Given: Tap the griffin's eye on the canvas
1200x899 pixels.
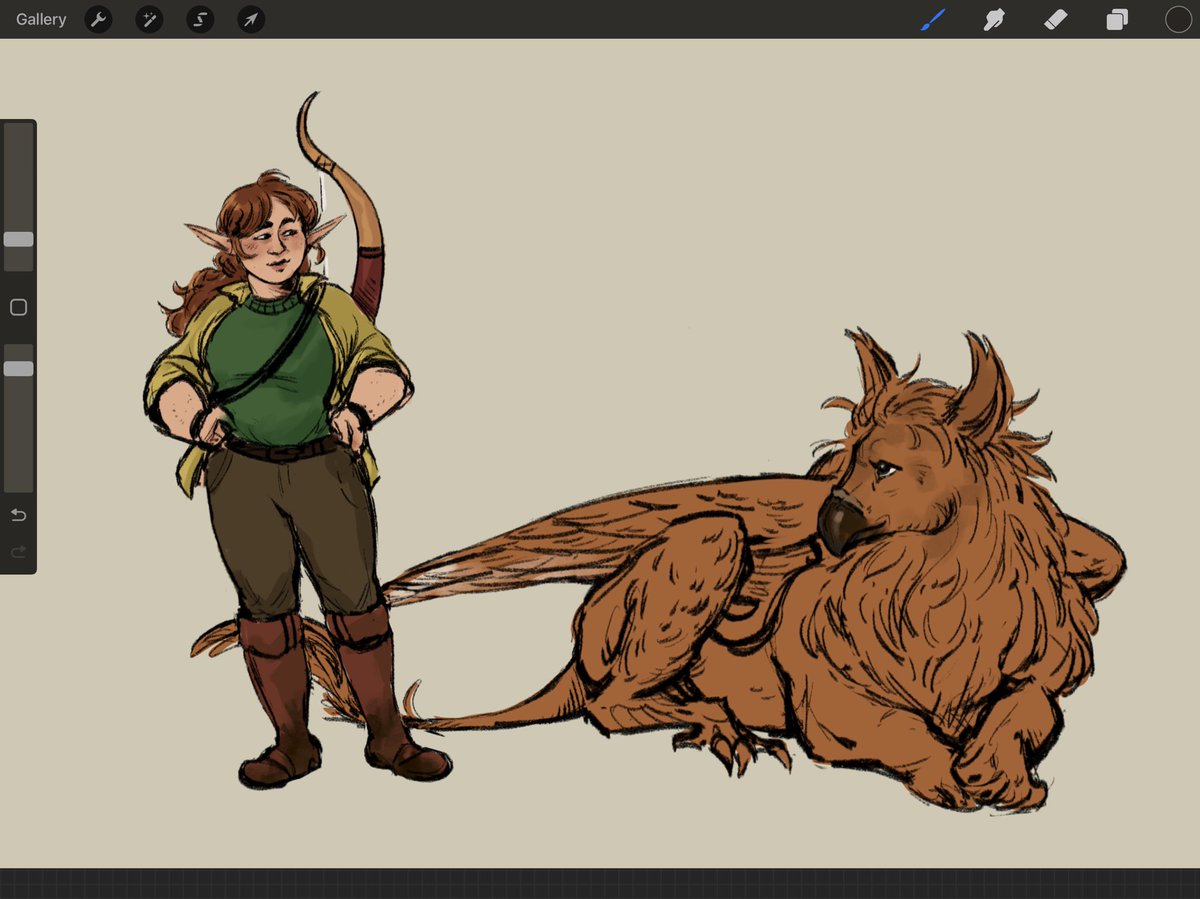Looking at the screenshot, I should tap(884, 467).
